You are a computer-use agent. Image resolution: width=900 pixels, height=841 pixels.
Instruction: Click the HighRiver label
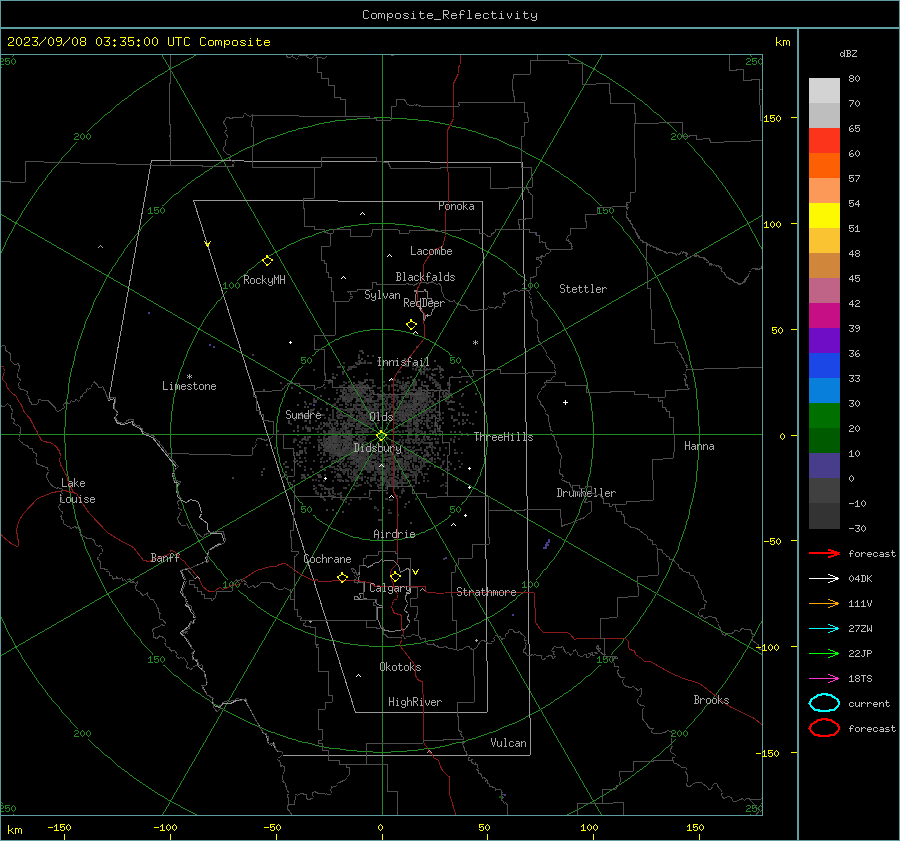coord(415,702)
